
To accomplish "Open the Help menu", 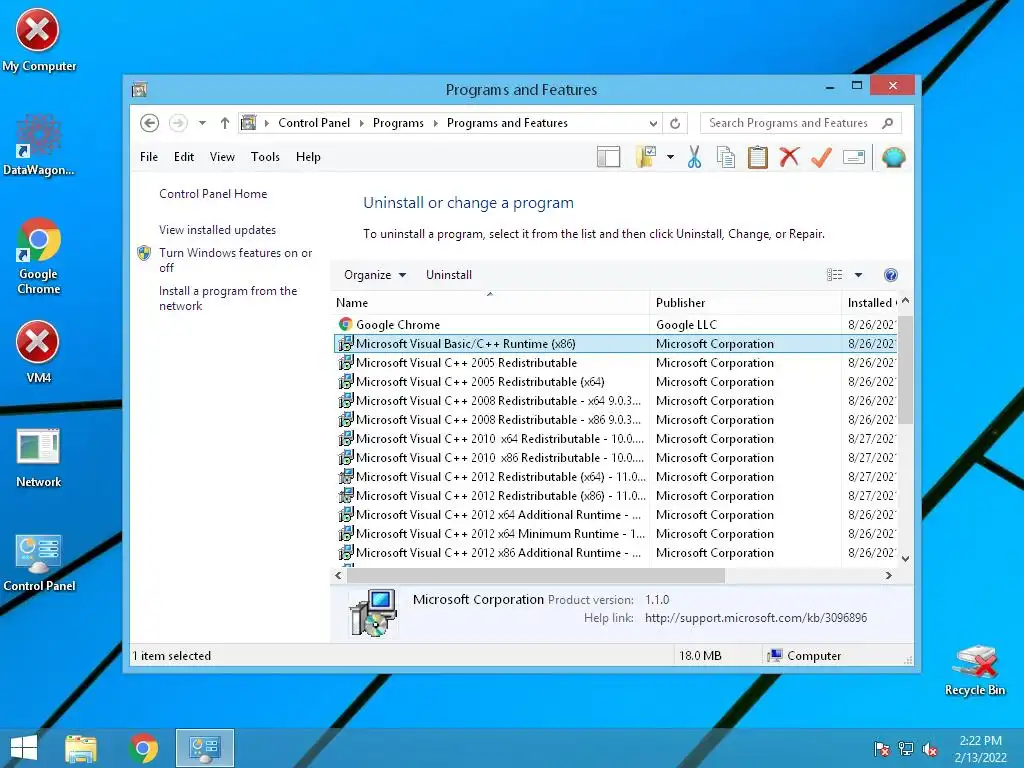I will coord(308,157).
